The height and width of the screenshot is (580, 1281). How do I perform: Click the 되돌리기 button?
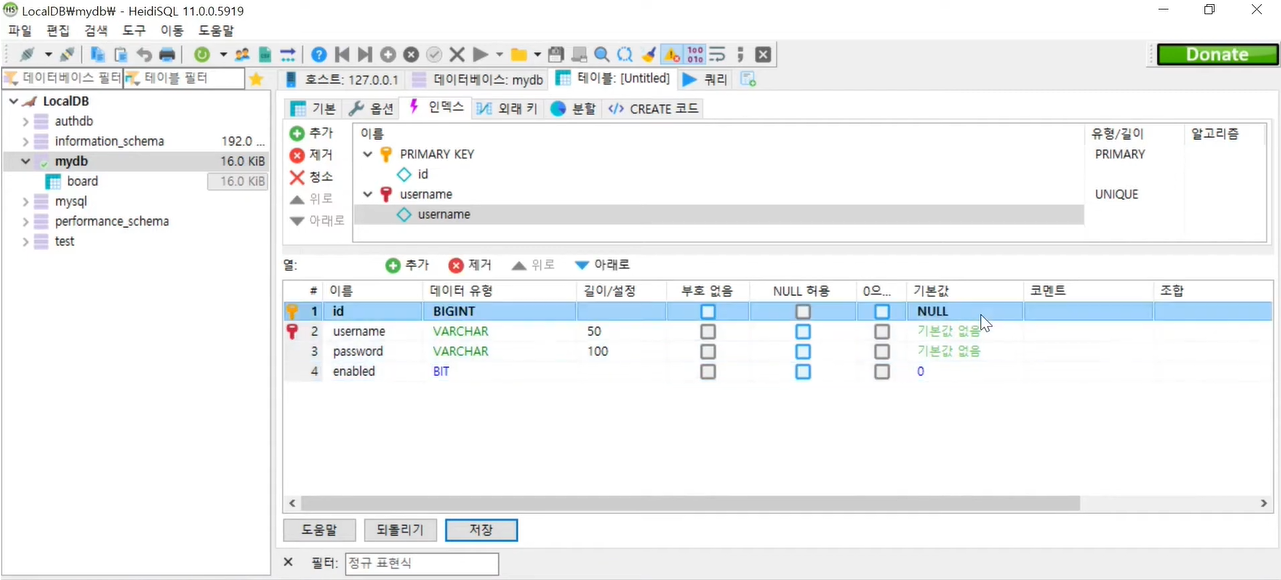click(400, 530)
